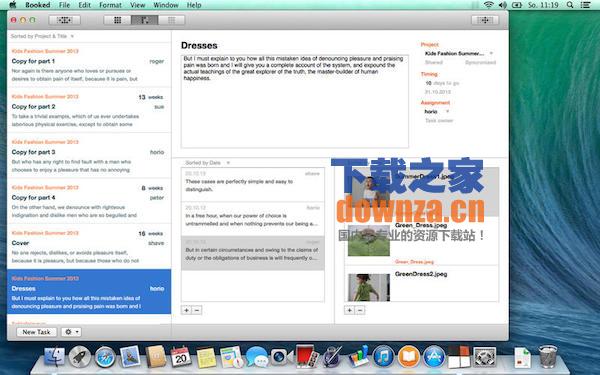600x375 pixels.
Task: Open the Help menu
Action: (x=194, y=5)
